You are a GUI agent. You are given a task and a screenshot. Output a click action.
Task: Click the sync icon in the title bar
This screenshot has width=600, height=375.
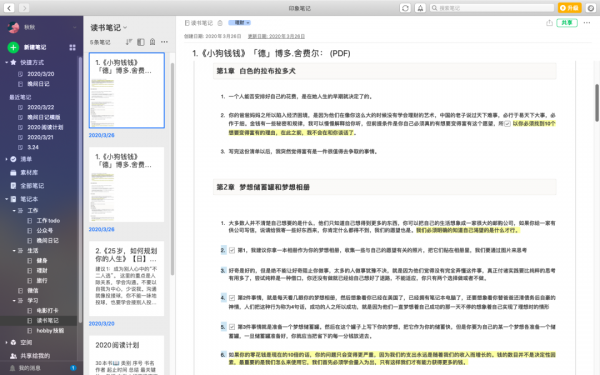tap(405, 8)
